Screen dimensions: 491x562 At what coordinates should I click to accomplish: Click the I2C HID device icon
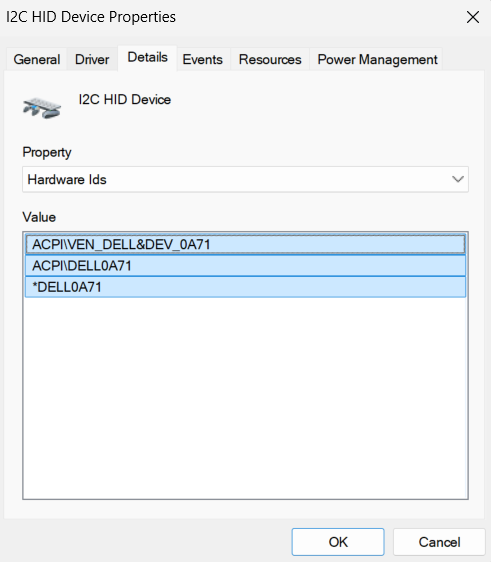click(42, 108)
